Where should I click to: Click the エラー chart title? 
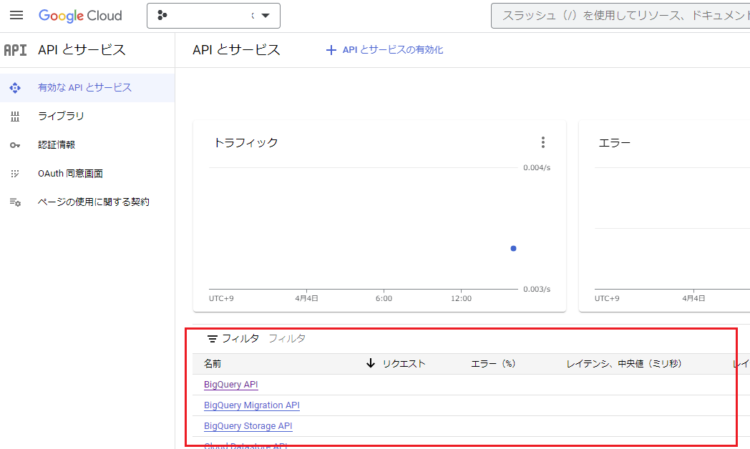click(615, 142)
